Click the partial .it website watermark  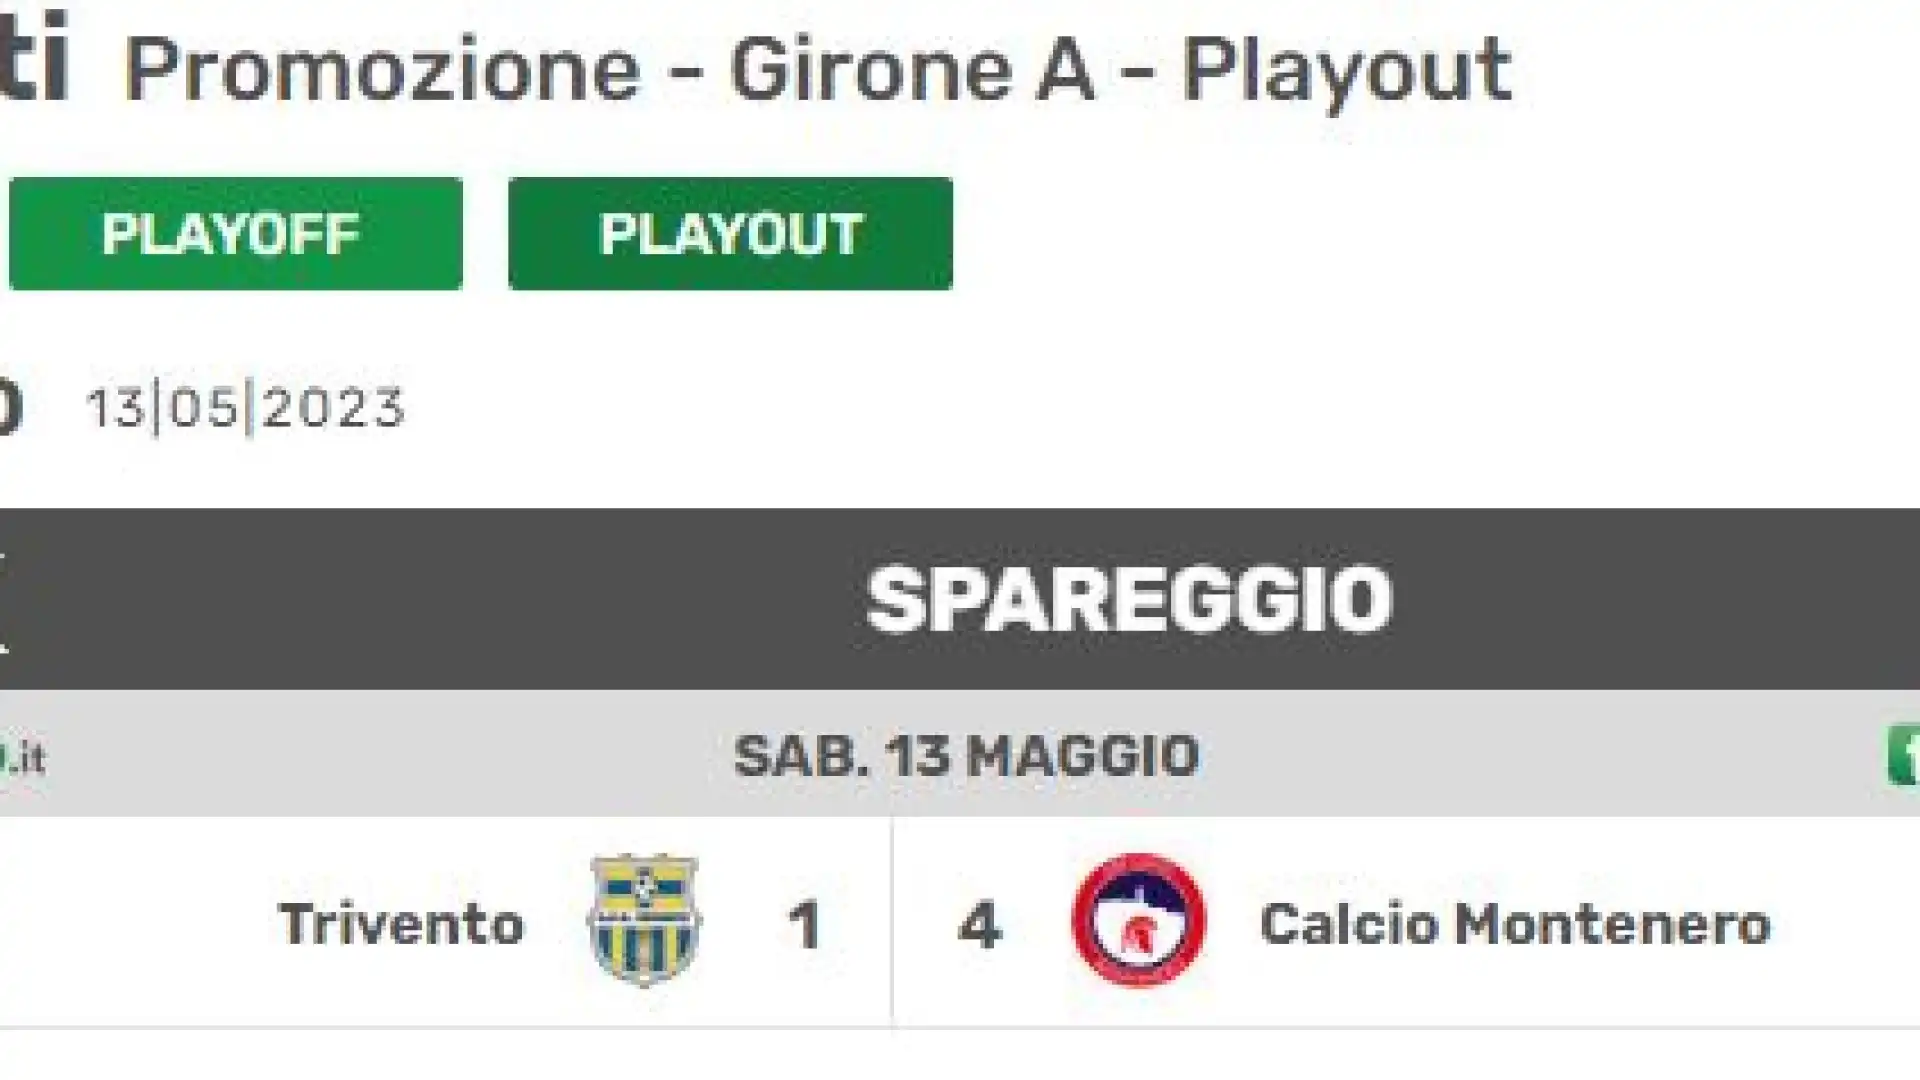[22, 758]
